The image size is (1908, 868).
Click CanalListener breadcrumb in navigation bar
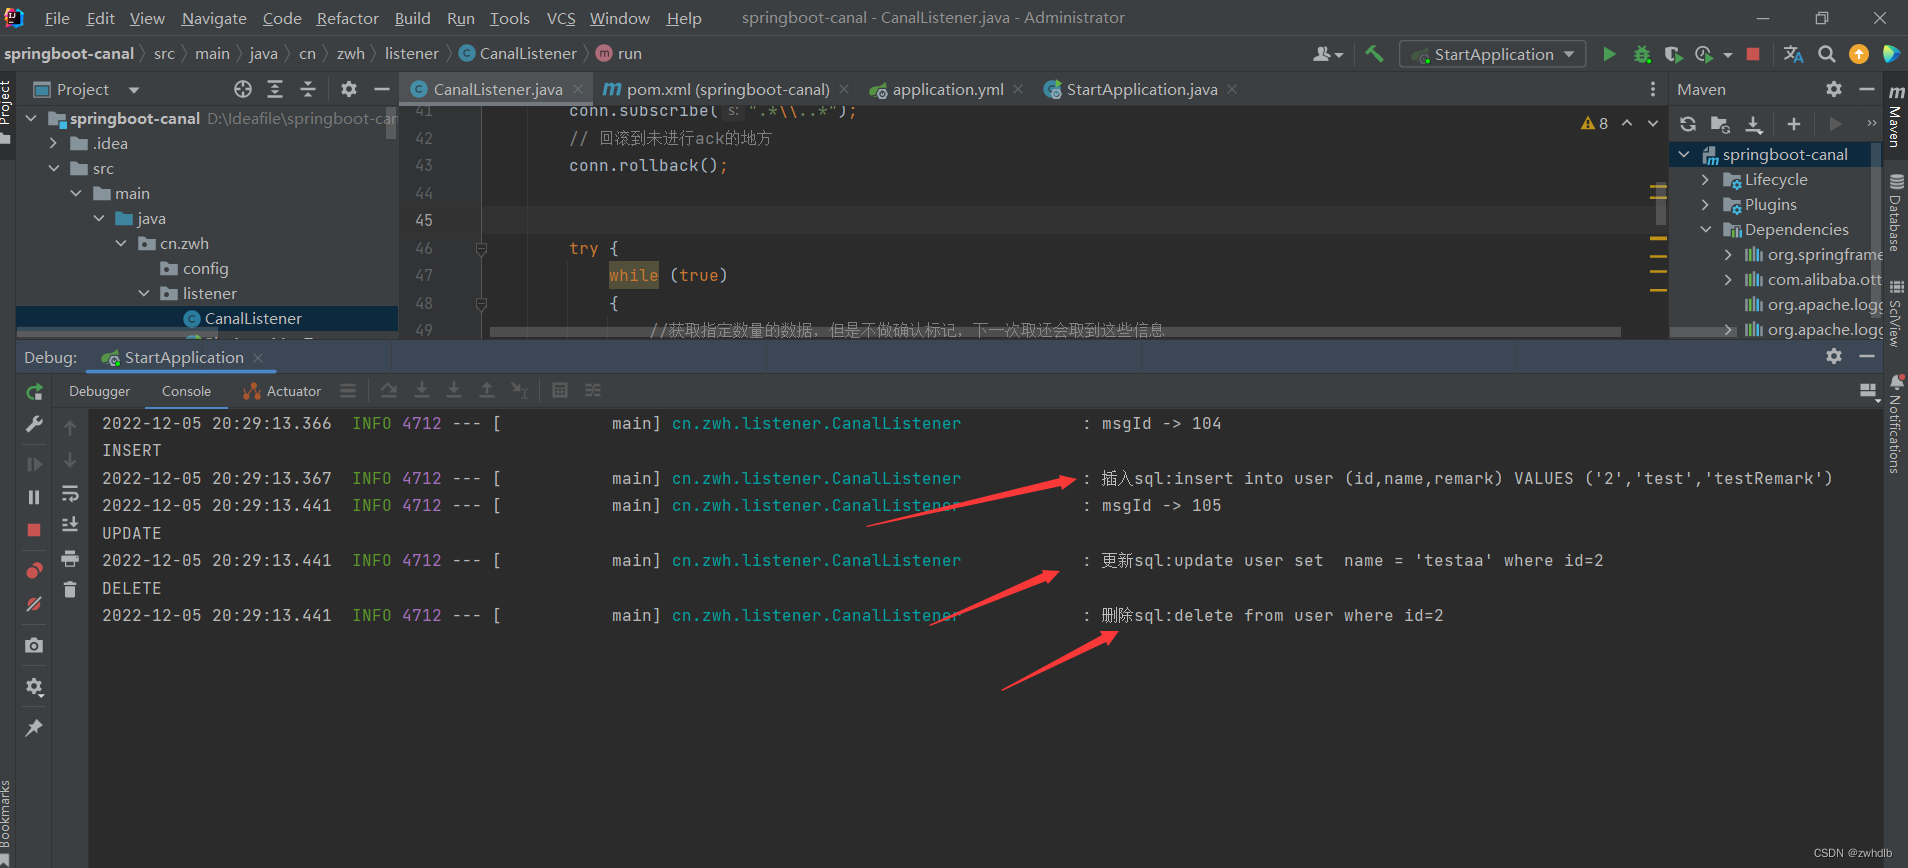[518, 54]
